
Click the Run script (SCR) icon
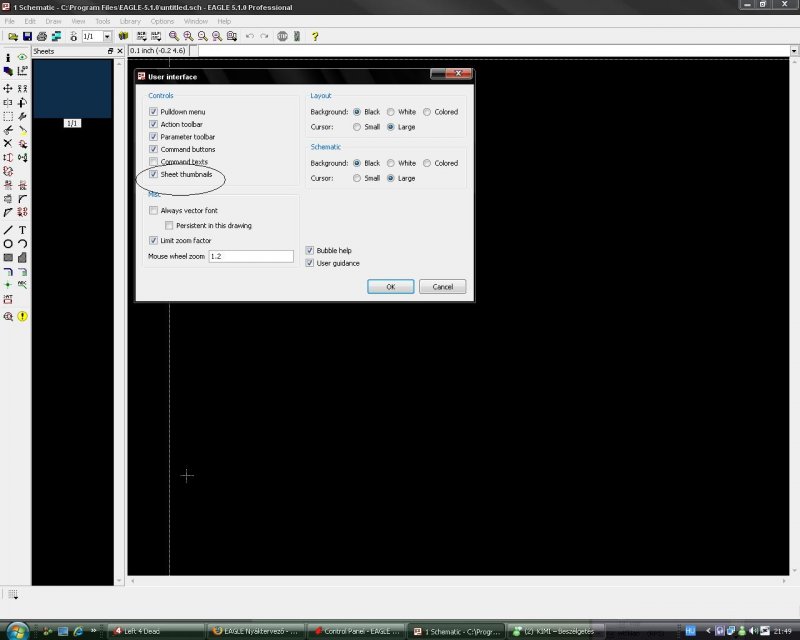point(141,36)
